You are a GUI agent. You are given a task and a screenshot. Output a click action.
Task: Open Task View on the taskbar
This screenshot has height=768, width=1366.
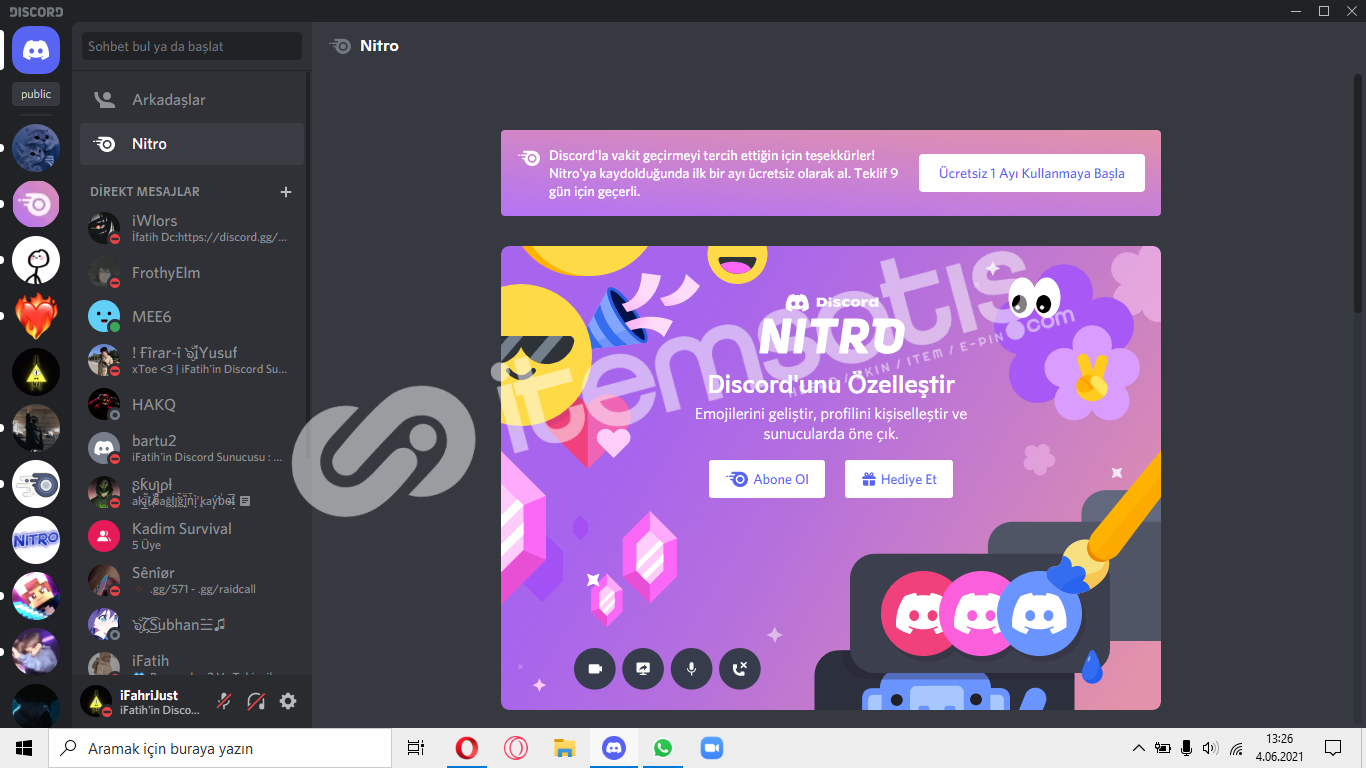pos(416,748)
